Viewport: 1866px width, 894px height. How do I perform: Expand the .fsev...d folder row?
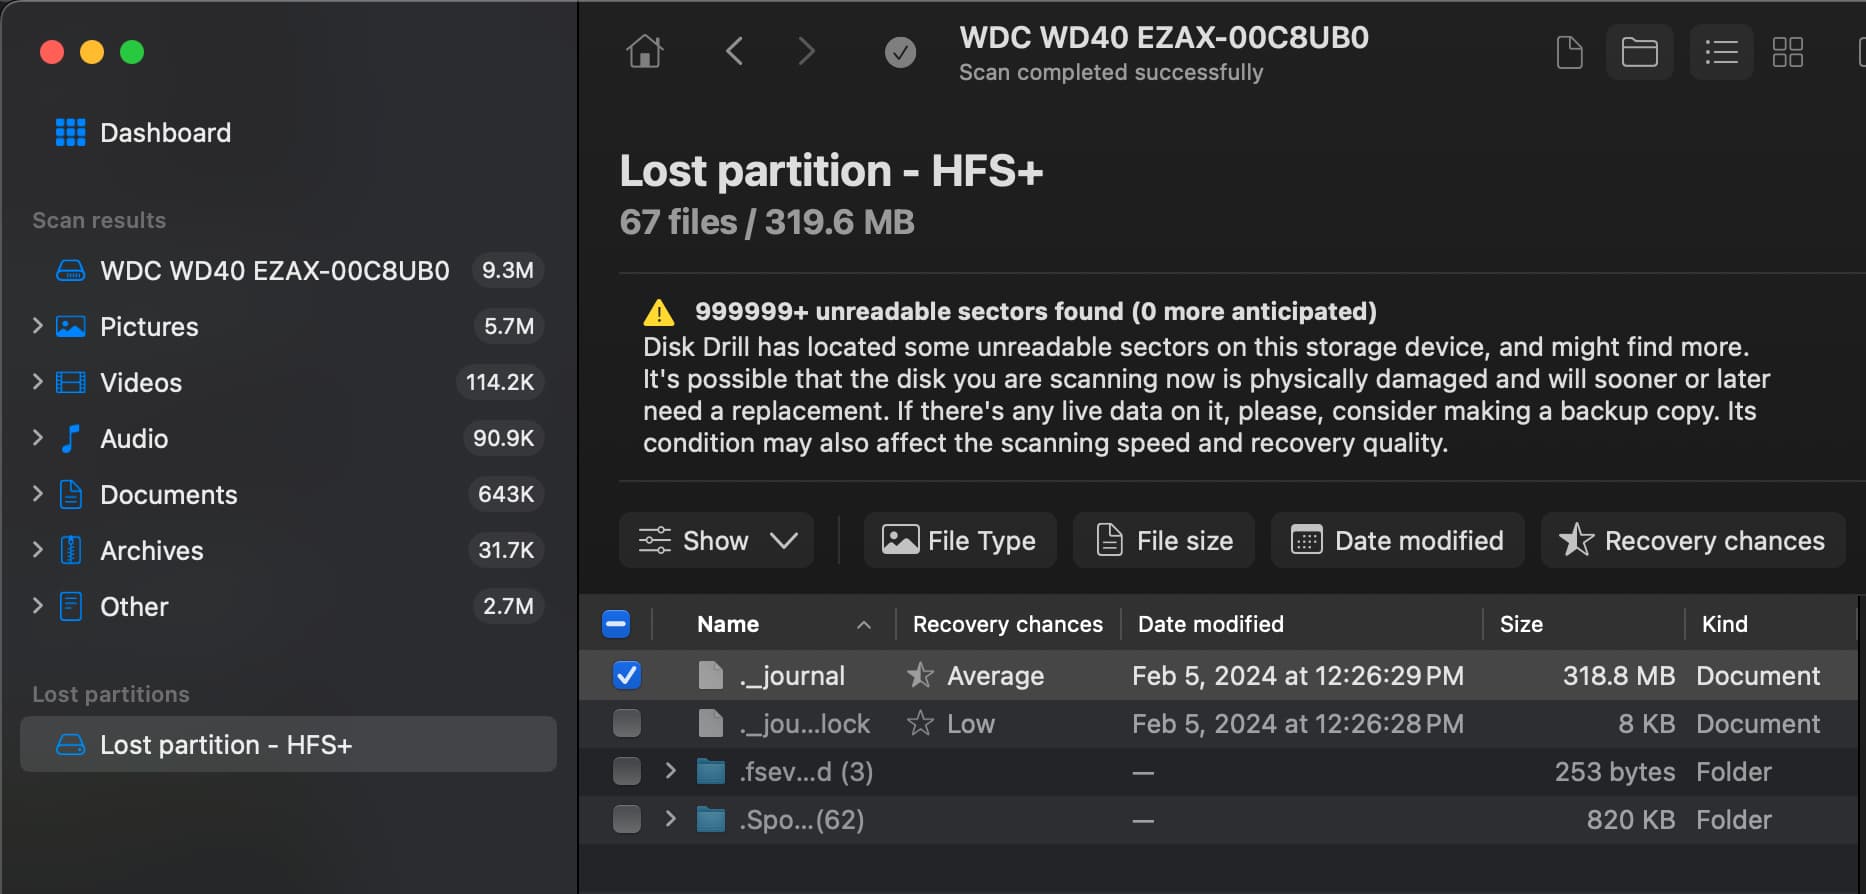(x=671, y=772)
